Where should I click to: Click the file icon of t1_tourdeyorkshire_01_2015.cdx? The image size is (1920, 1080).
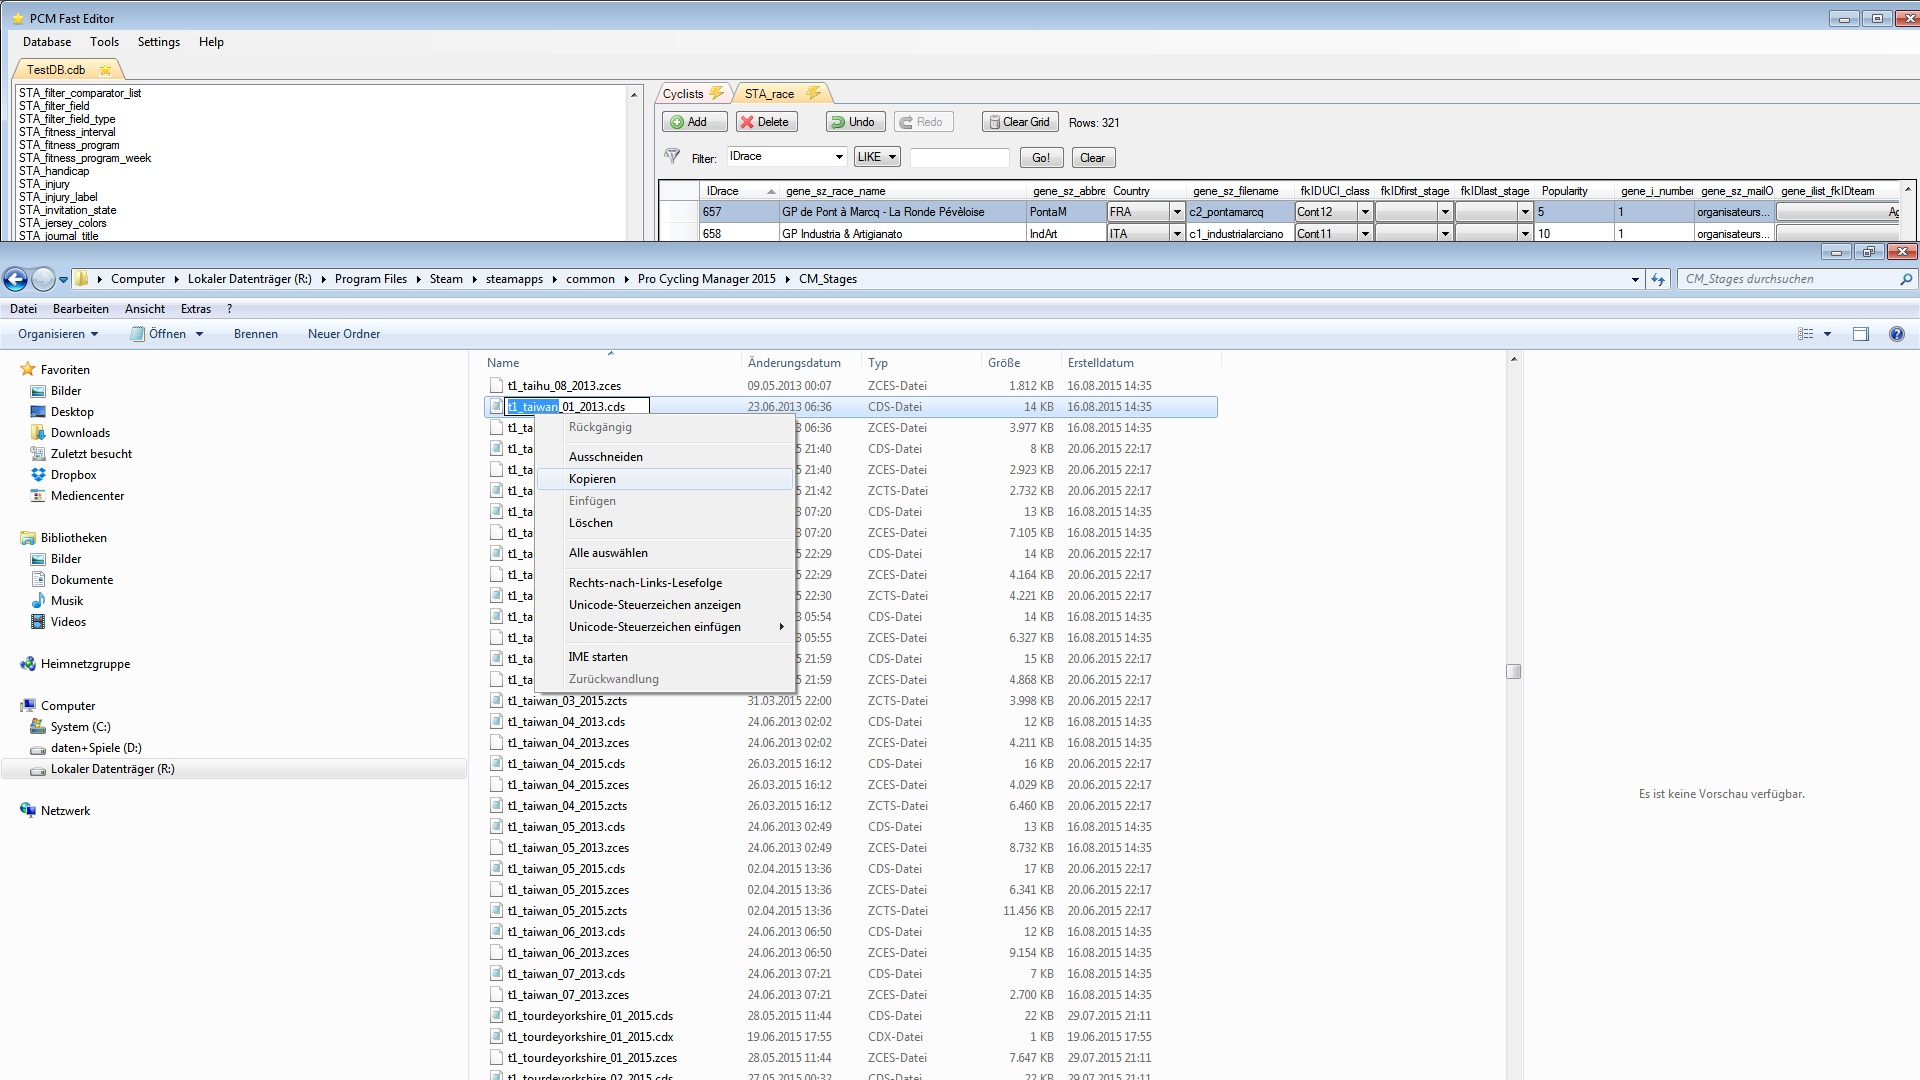[x=496, y=1037]
